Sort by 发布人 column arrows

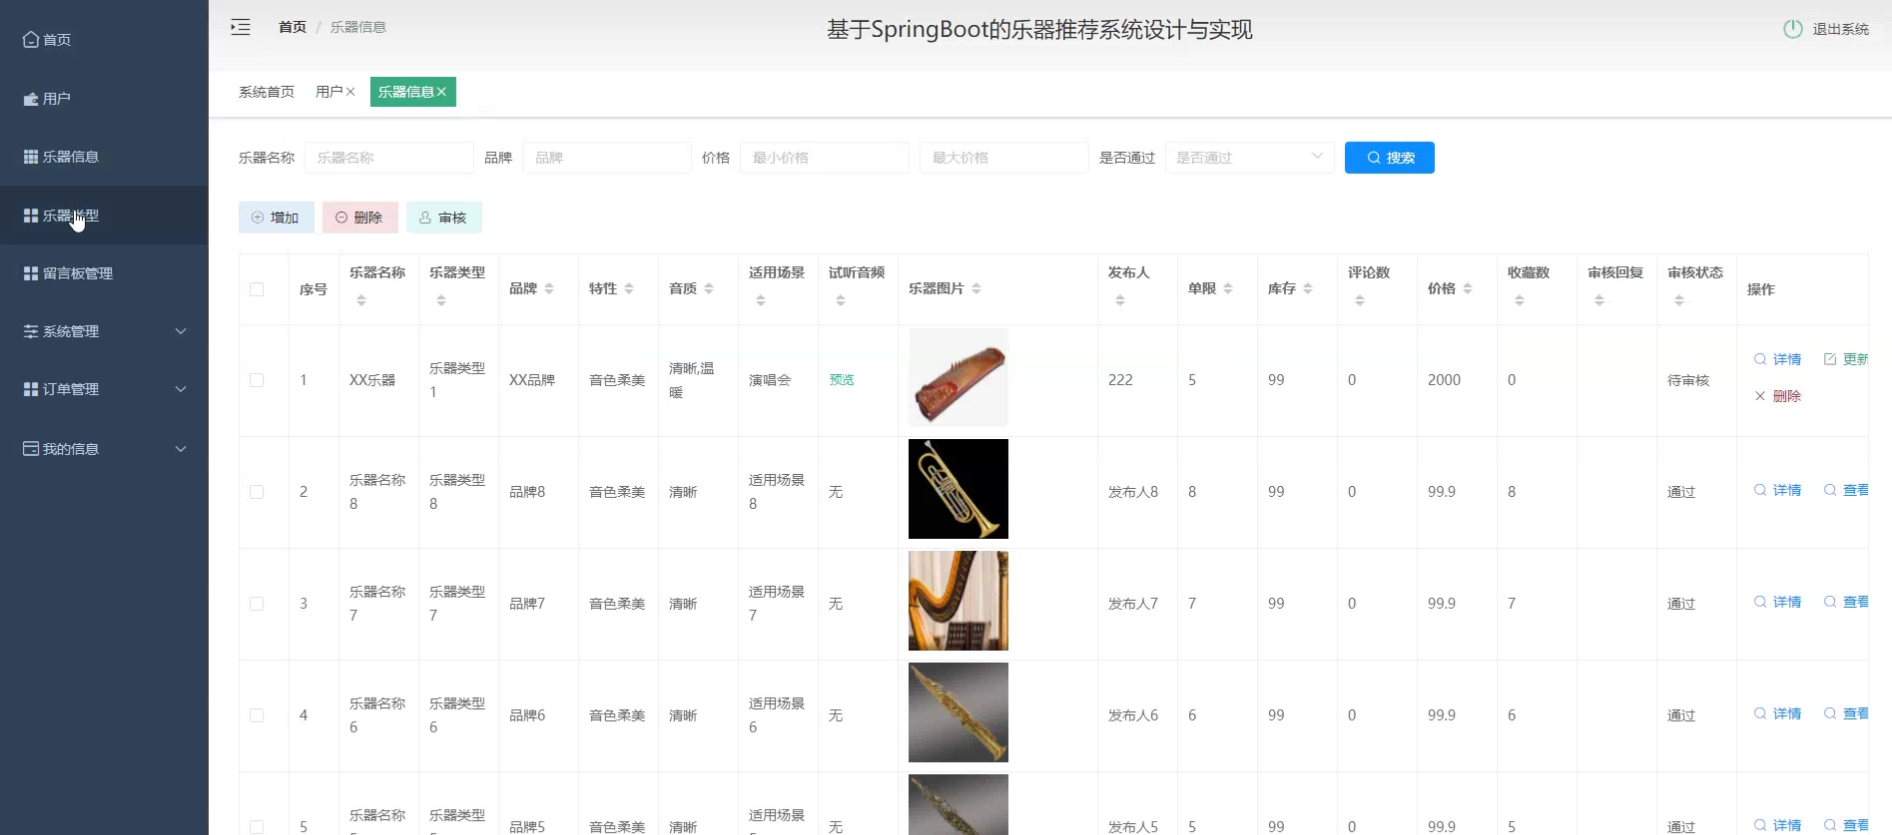point(1120,301)
